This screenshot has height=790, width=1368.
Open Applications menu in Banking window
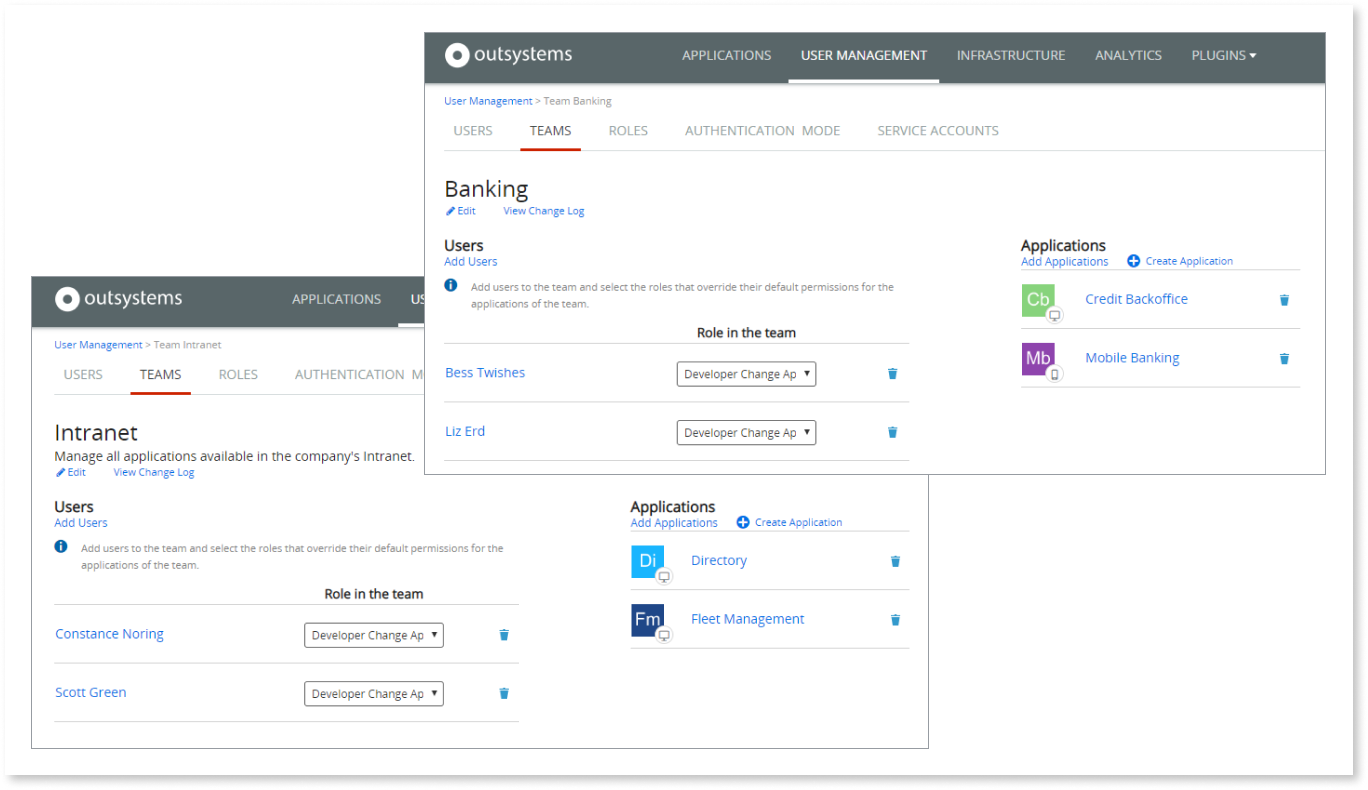pyautogui.click(x=727, y=56)
